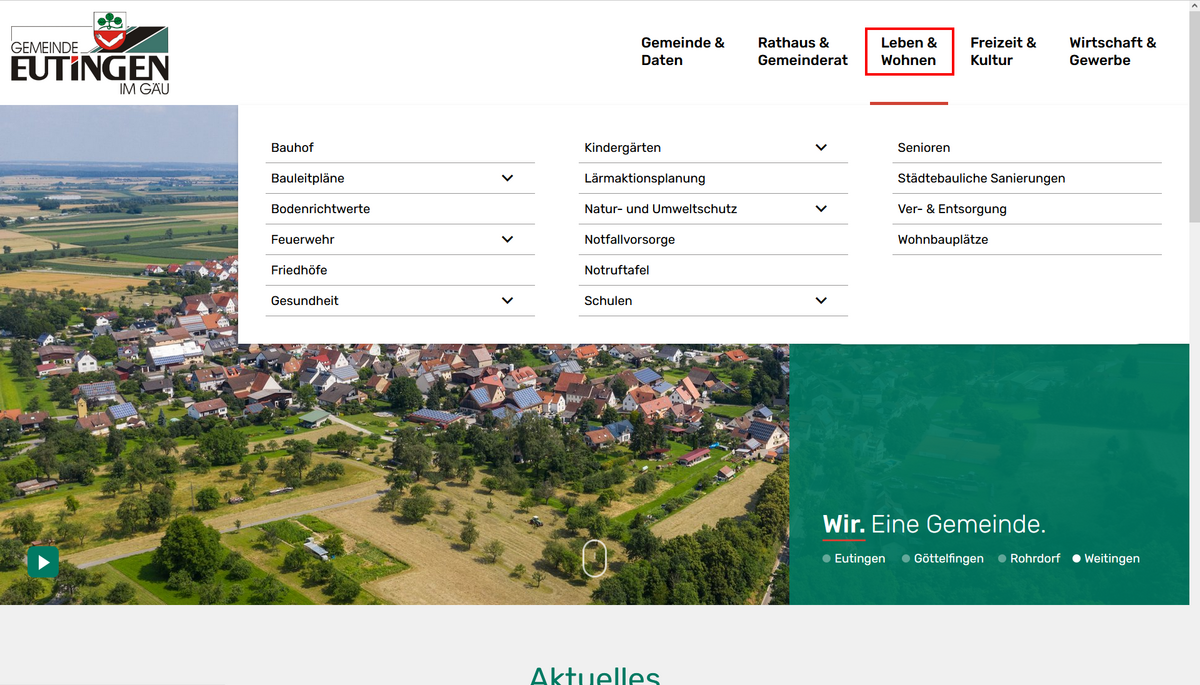Click the Aktuelles heading
Viewport: 1200px width, 685px height.
[595, 676]
